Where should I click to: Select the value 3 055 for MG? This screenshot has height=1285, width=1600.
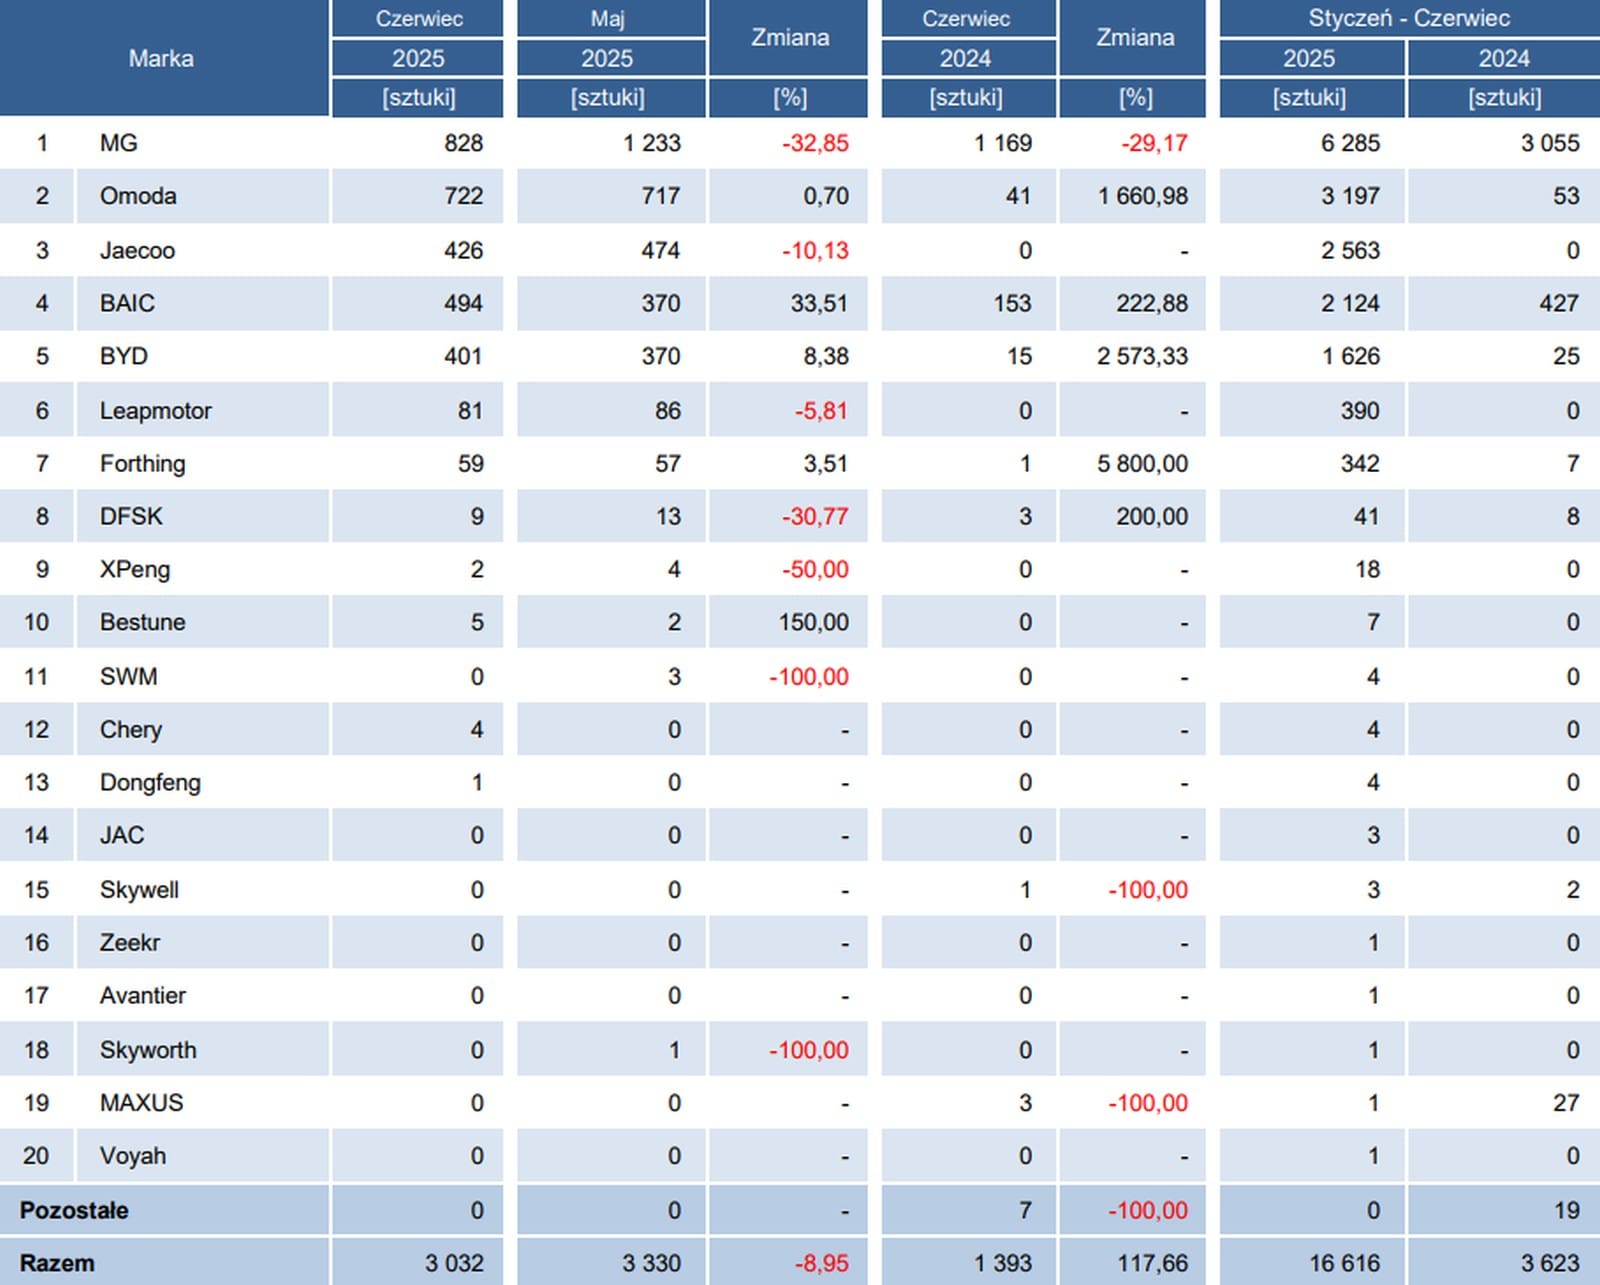pyautogui.click(x=1550, y=143)
